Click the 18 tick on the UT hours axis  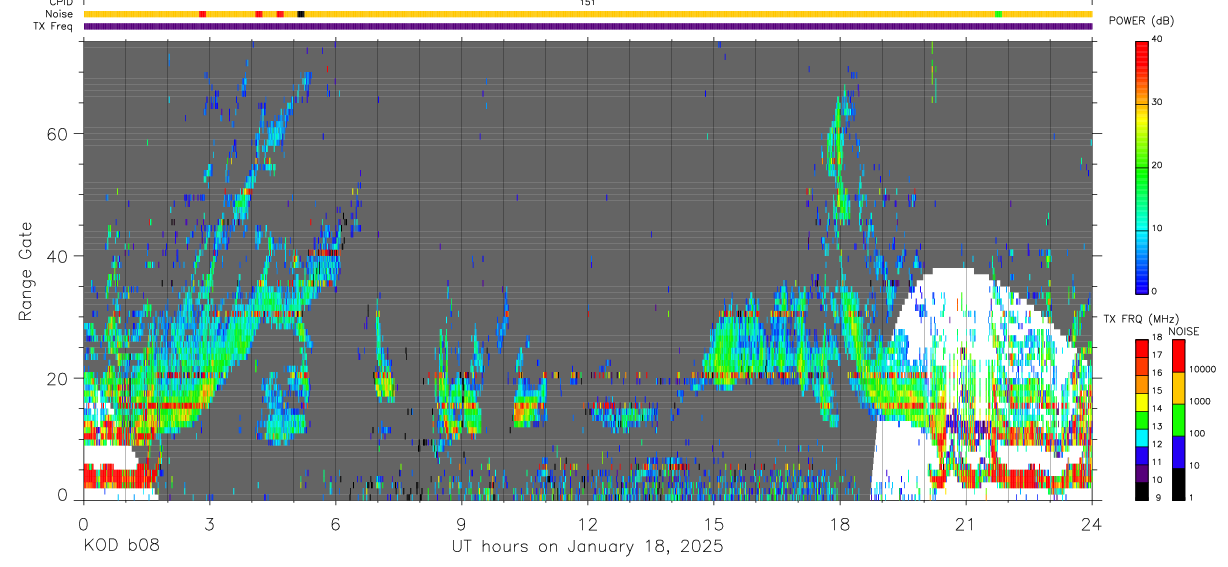[x=840, y=523]
